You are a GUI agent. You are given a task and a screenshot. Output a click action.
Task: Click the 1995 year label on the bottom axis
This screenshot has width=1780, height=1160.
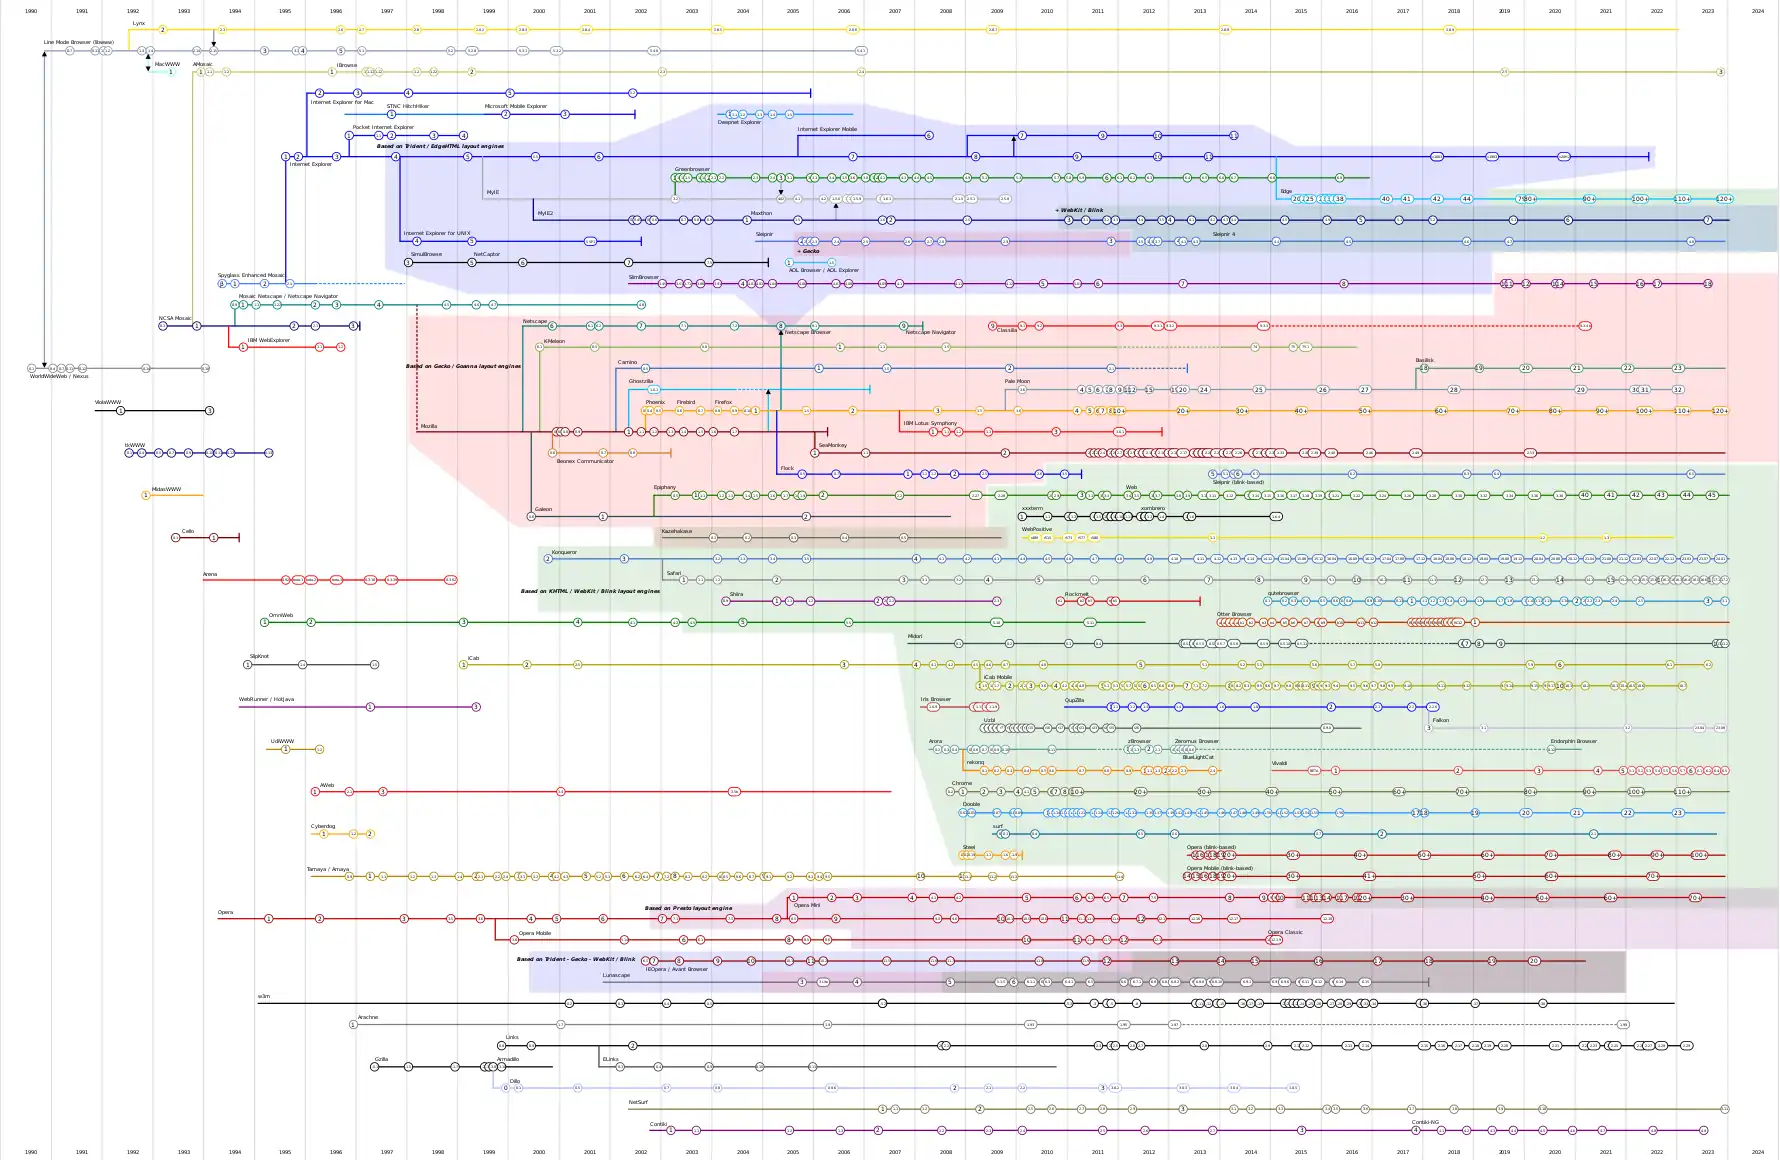pyautogui.click(x=284, y=1151)
